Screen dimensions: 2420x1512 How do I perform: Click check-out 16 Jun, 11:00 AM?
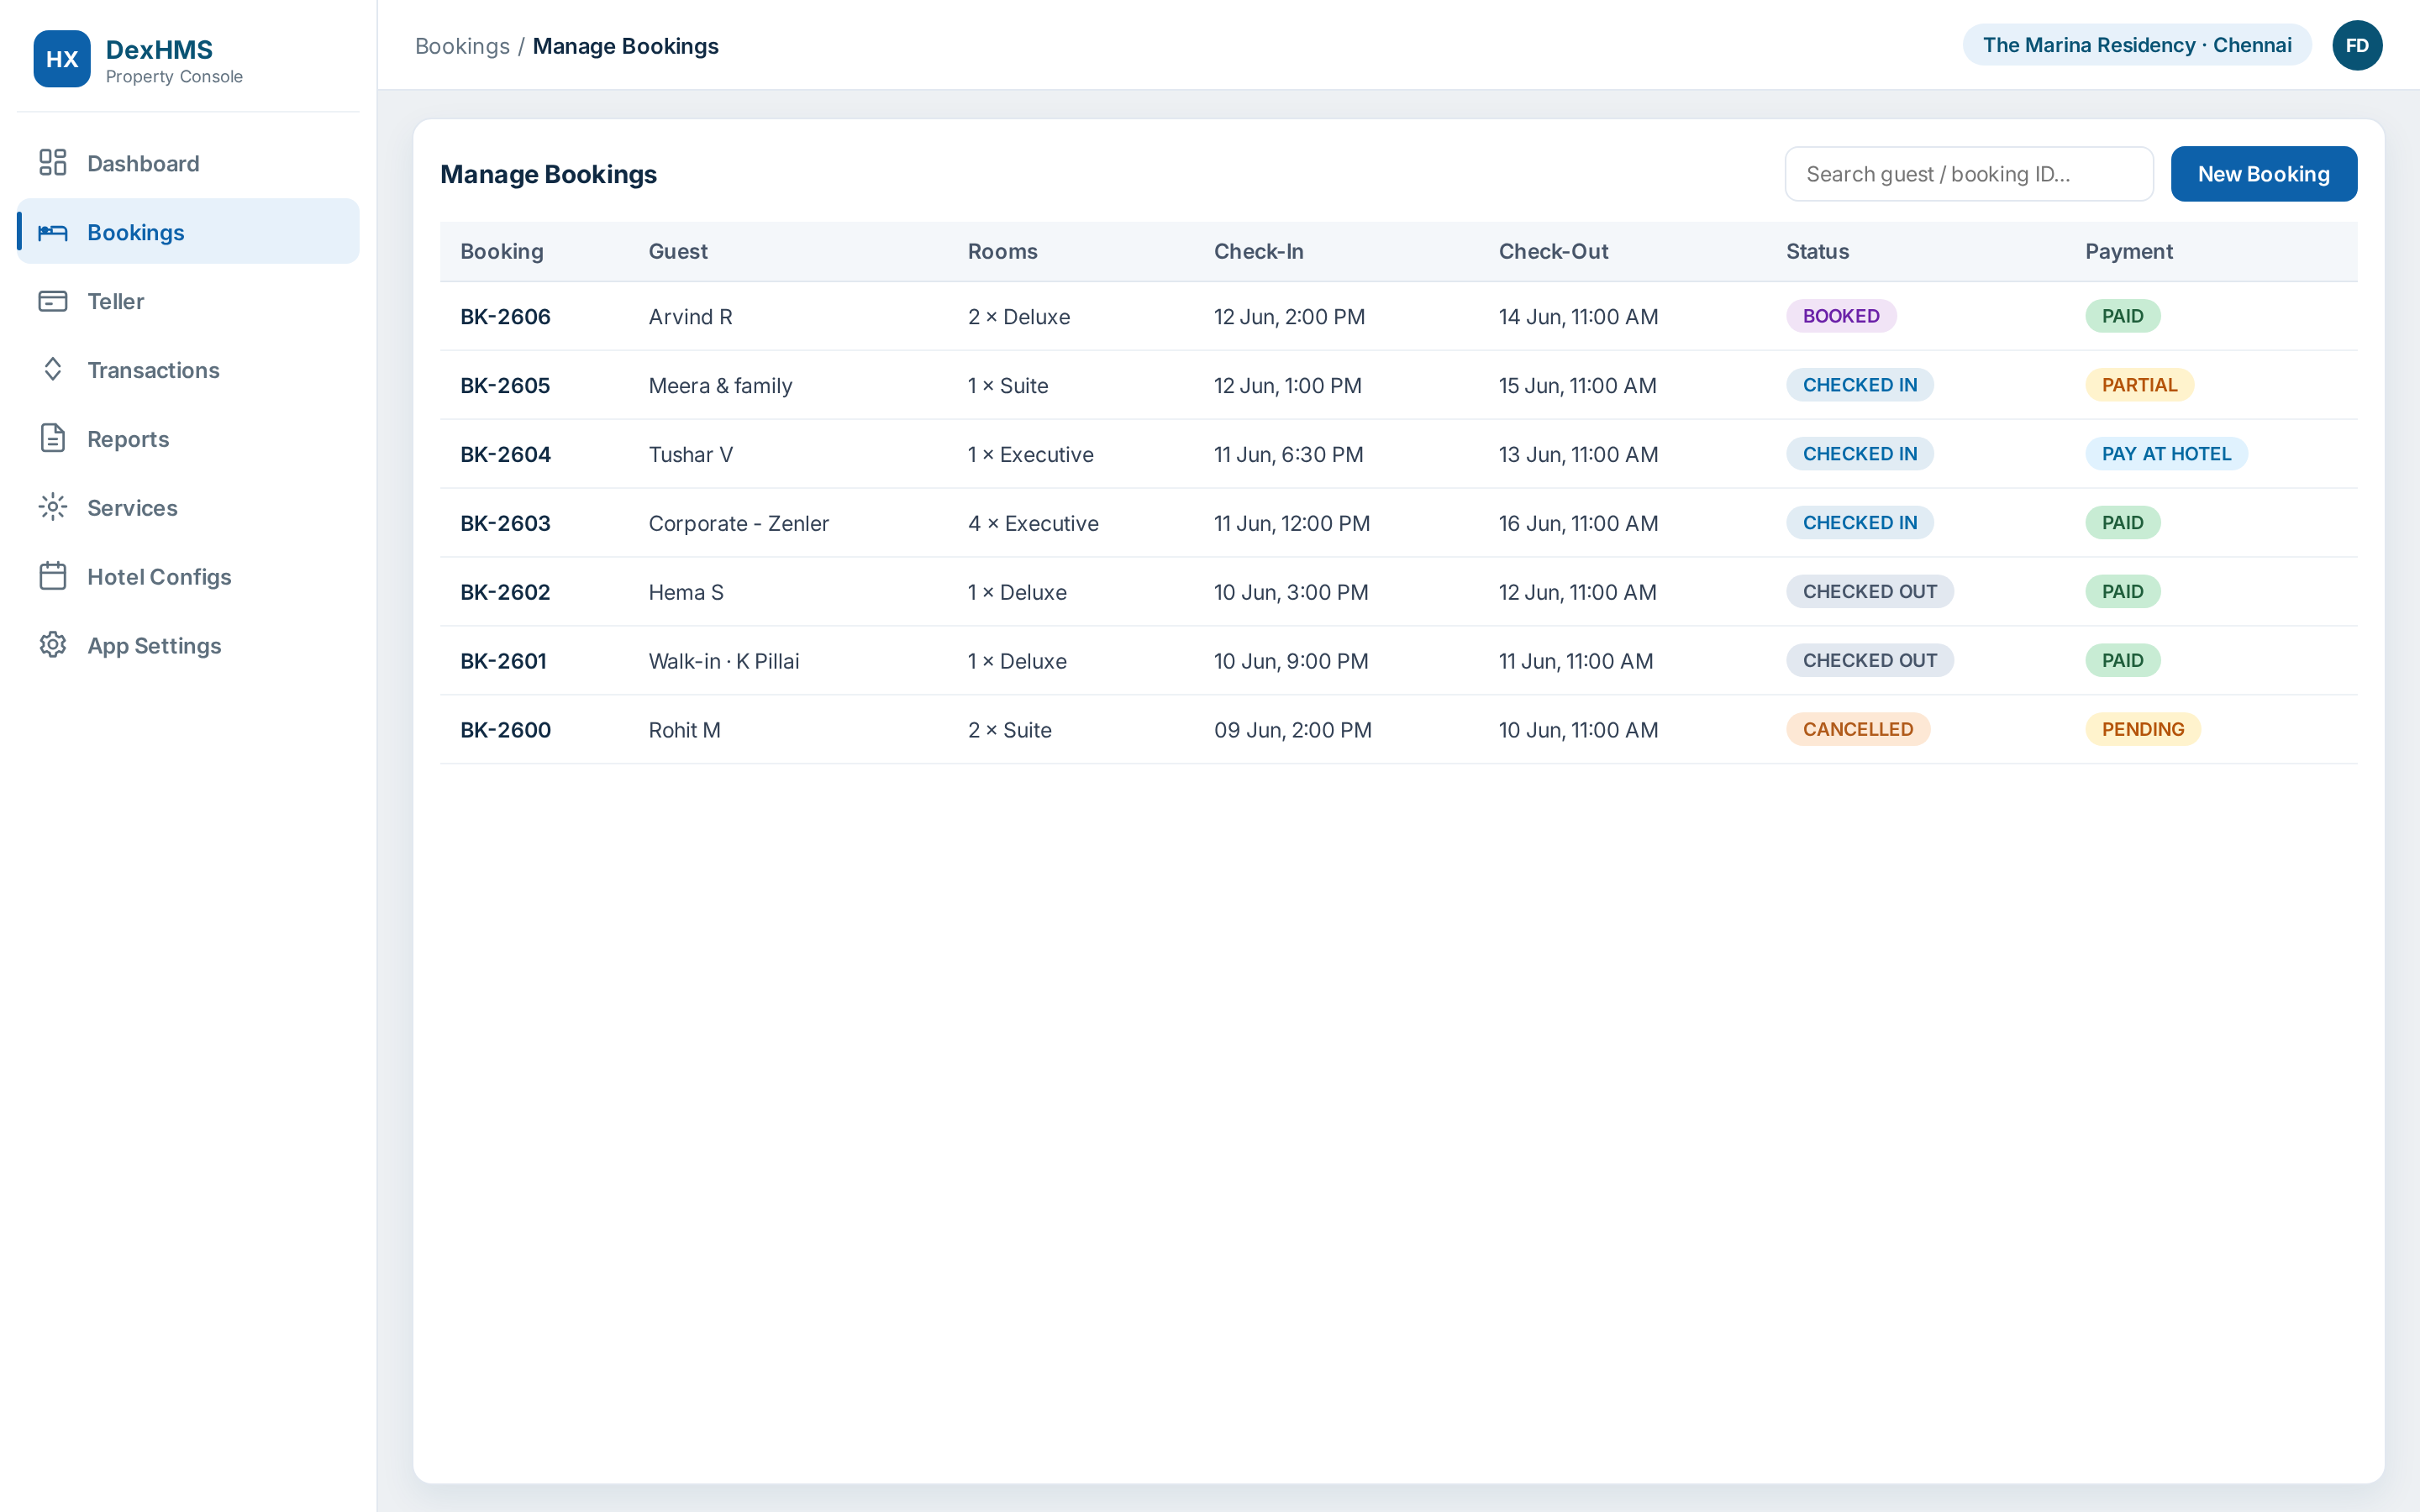1578,524
